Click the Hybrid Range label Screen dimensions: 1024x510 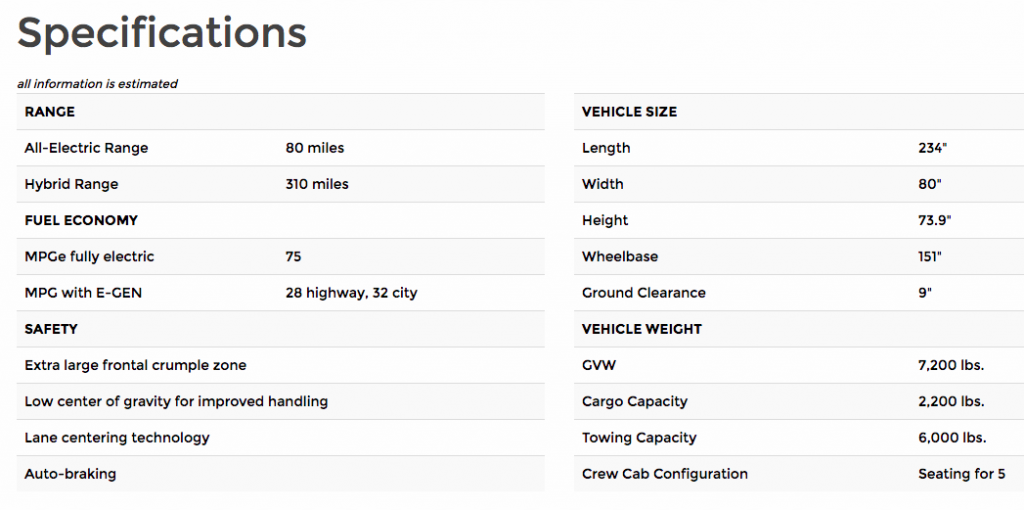[x=71, y=184]
